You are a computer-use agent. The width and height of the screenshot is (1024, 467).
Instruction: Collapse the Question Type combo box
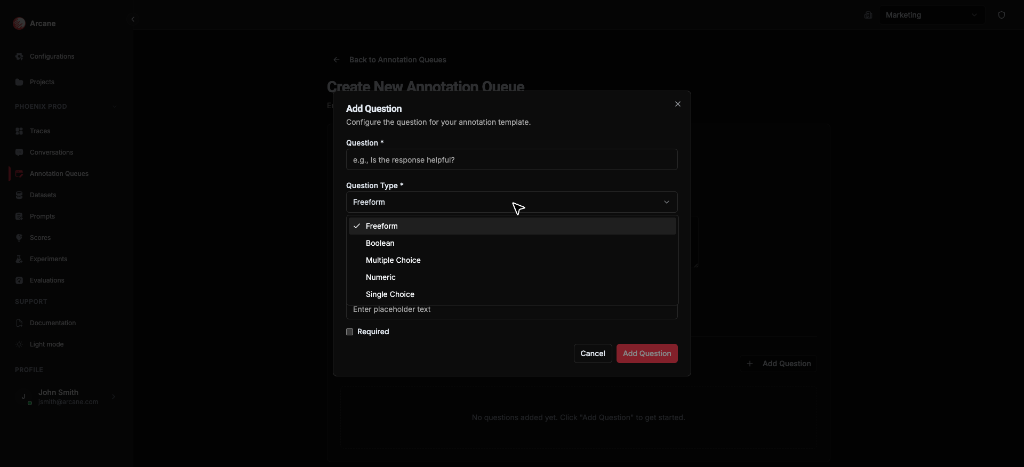[511, 202]
